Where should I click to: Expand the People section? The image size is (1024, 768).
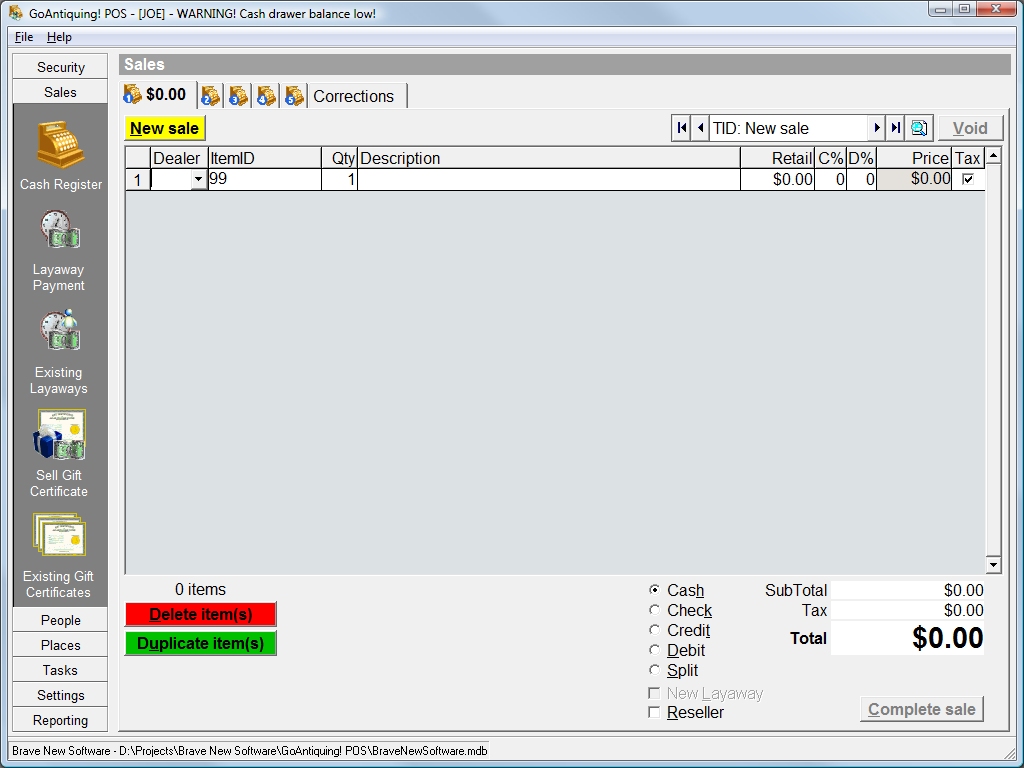click(60, 620)
